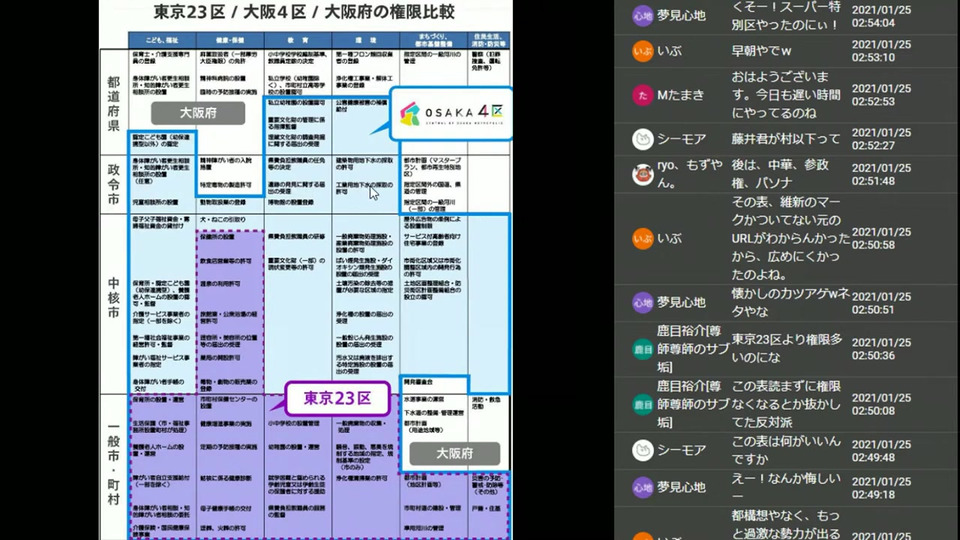960x540 pixels.
Task: Click timestamp 2021/01/25 02:49:48
Action: point(881,451)
